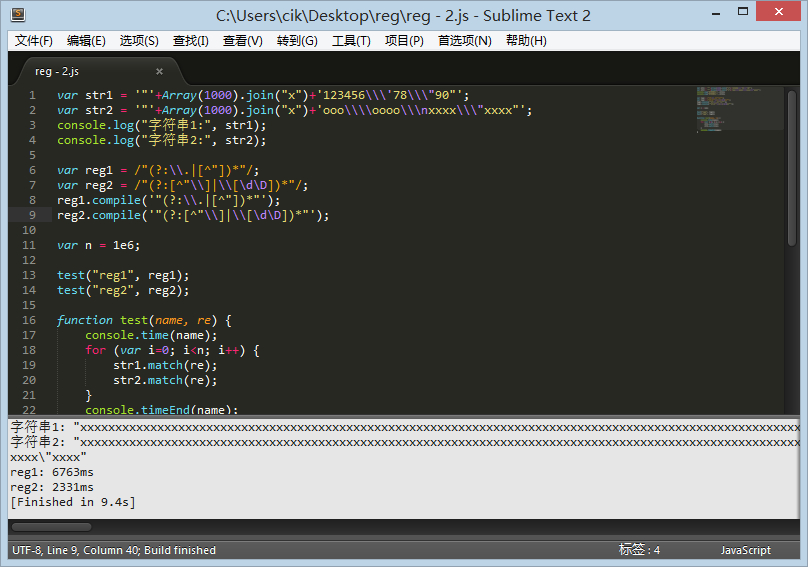Image resolution: width=808 pixels, height=567 pixels.
Task: Open the 编辑(E) menu
Action: (x=86, y=41)
